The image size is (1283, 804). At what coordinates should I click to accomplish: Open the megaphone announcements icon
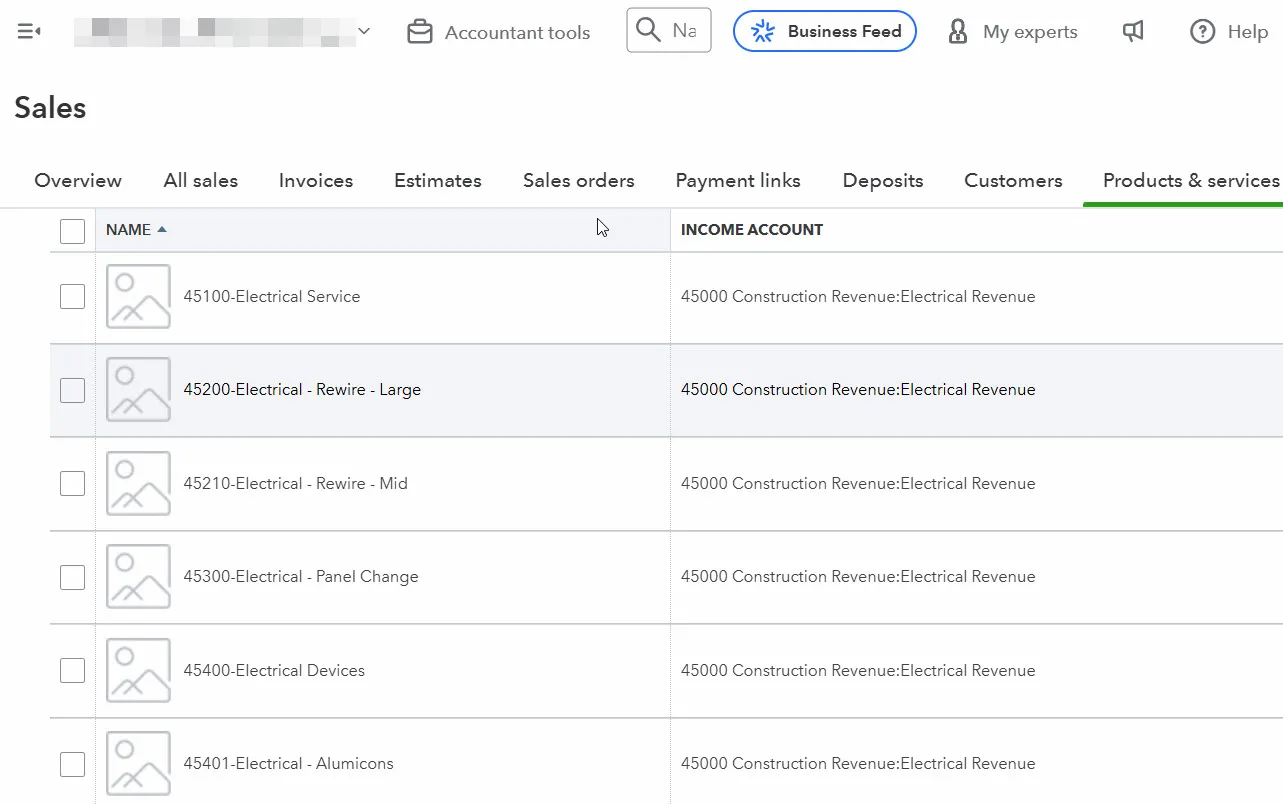(1133, 32)
